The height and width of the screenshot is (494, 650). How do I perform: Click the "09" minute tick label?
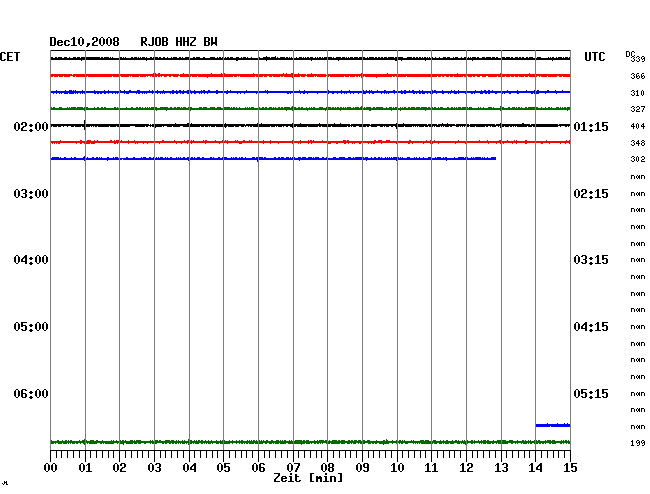point(362,468)
